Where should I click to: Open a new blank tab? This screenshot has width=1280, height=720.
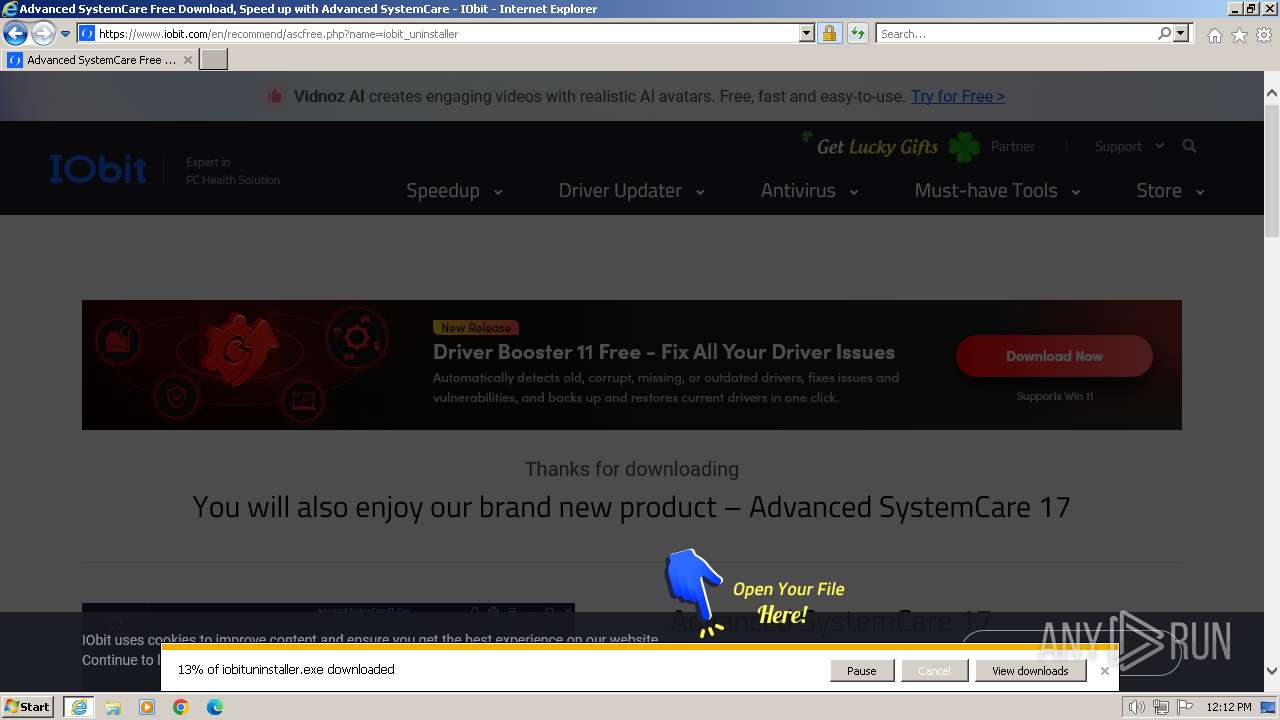214,60
